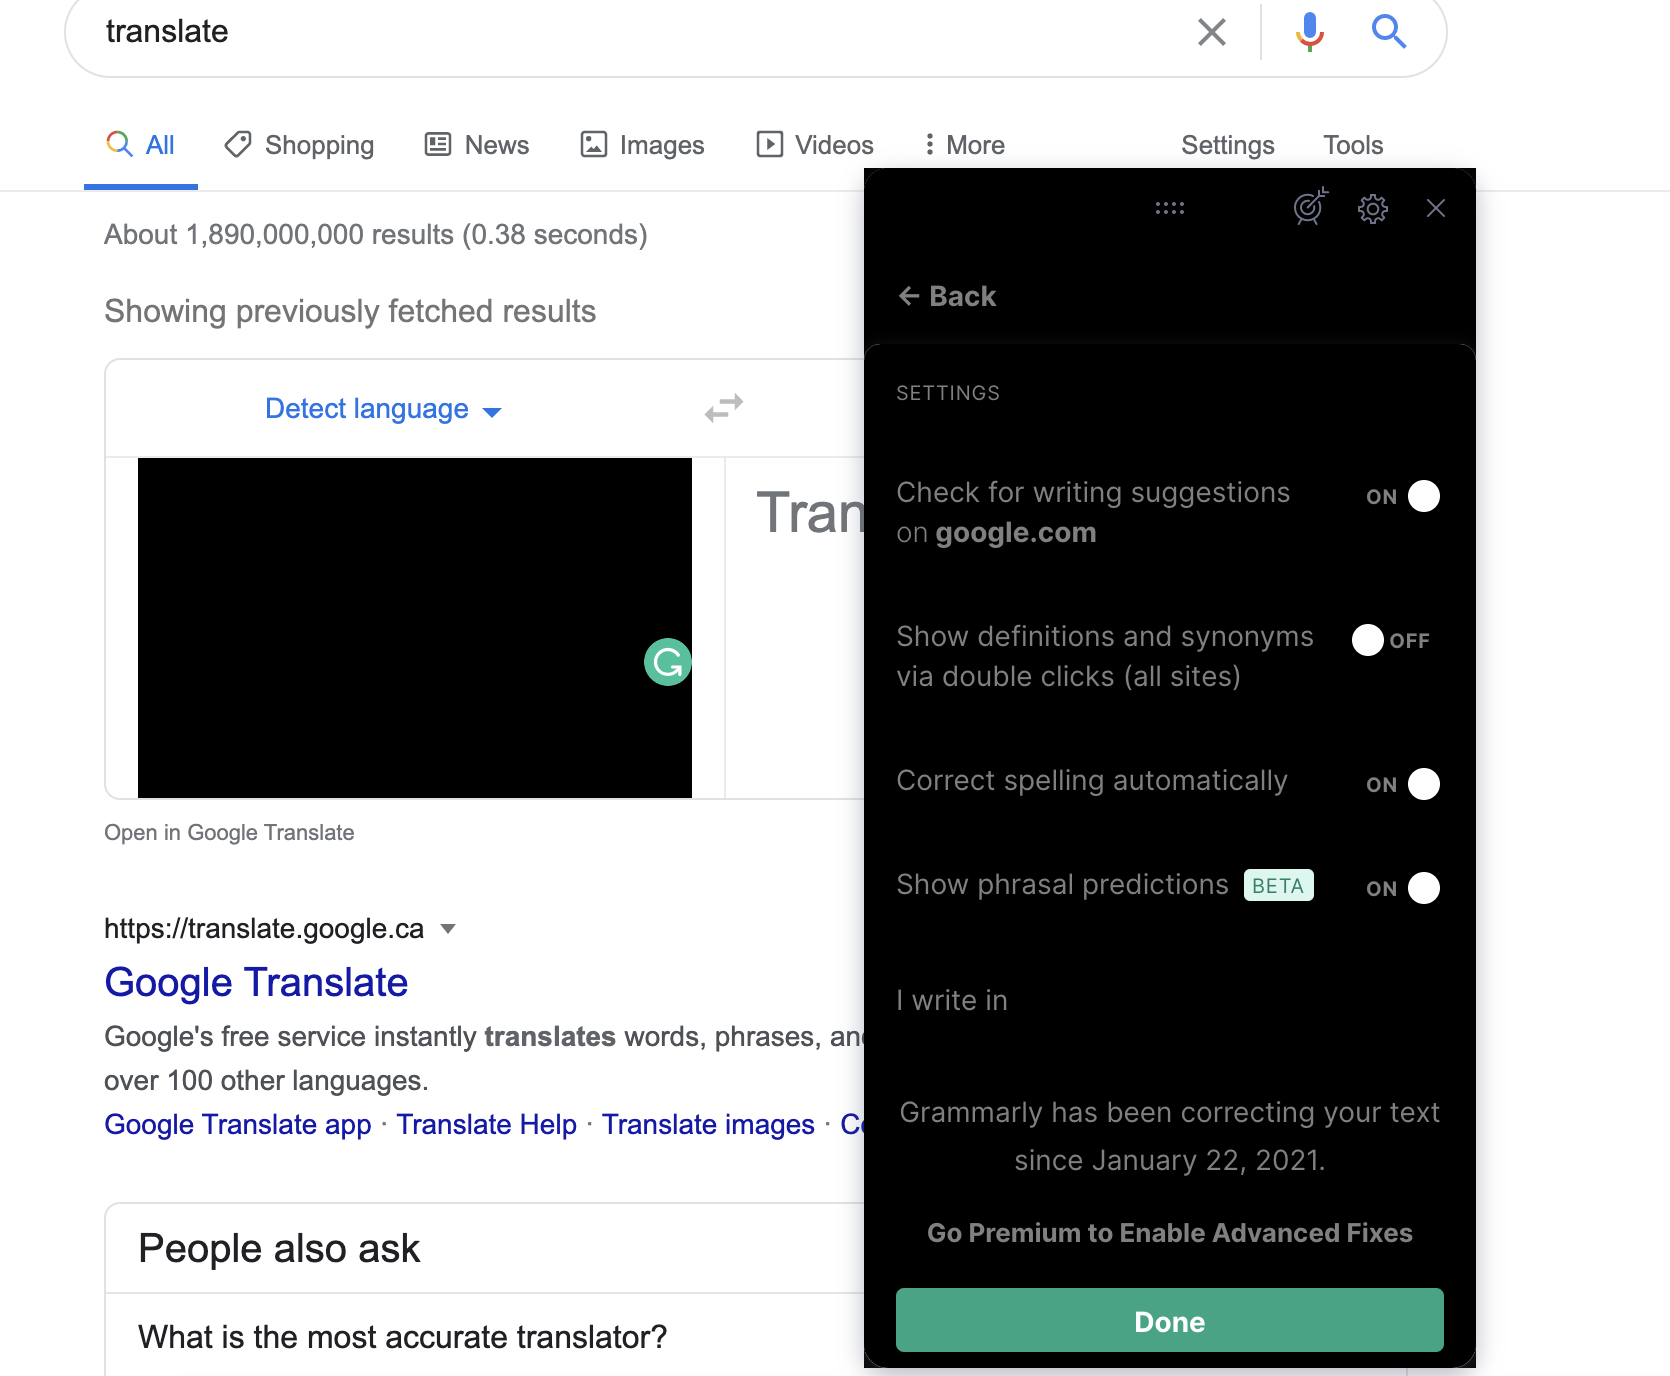Start a voice search with the microphone
The image size is (1670, 1376).
[1308, 31]
